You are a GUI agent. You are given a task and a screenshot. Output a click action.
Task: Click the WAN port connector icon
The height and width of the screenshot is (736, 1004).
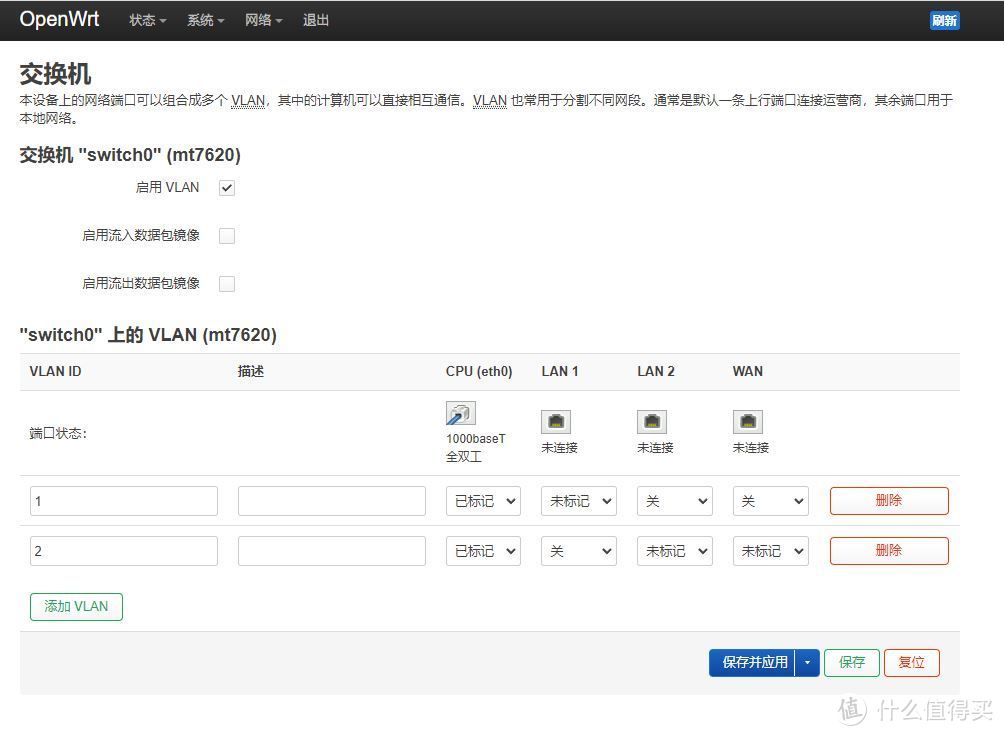click(748, 421)
